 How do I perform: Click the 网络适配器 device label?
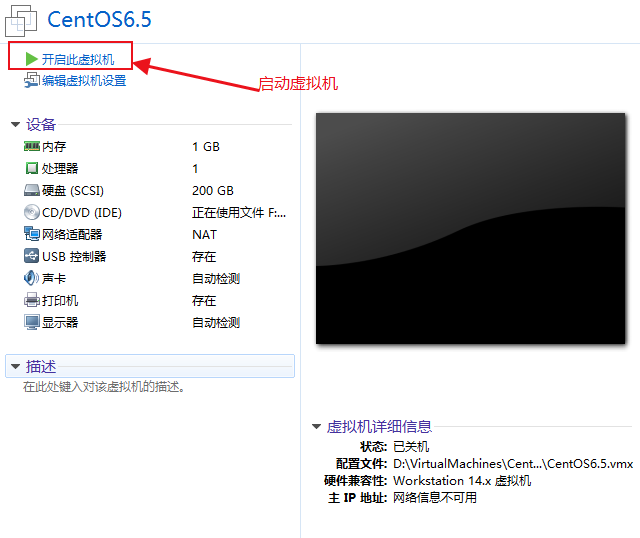(x=72, y=234)
